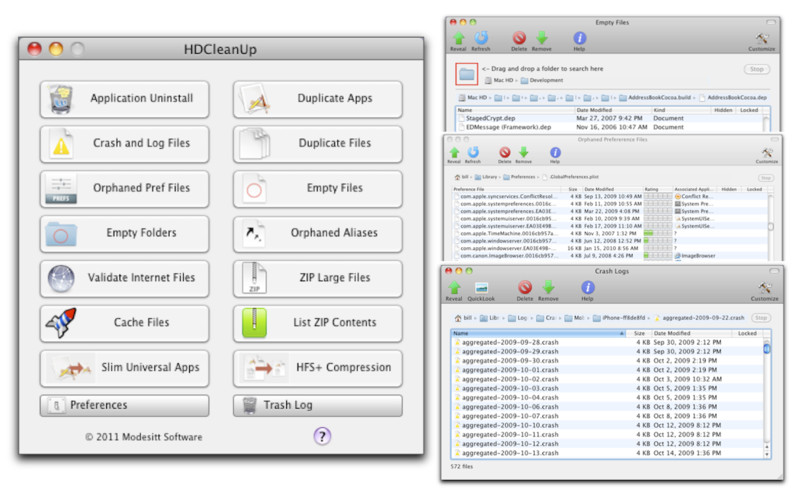Image resolution: width=800 pixels, height=500 pixels.
Task: Click Reveal icon in Crash Logs window
Action: (454, 290)
